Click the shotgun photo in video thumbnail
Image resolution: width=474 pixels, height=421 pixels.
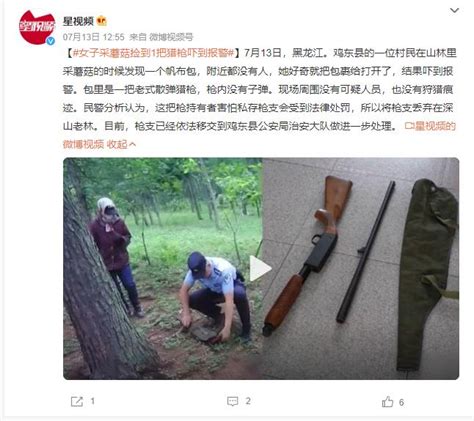pyautogui.click(x=360, y=268)
